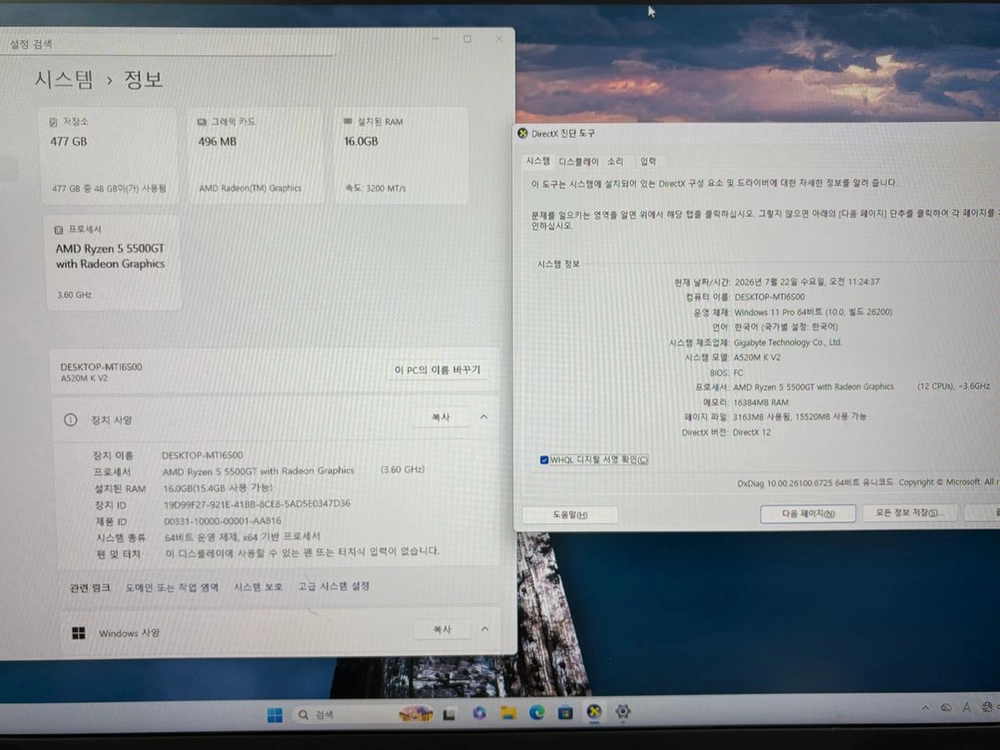Screen dimensions: 1000x750
Task: Open the 그래픽 카드 496 MB card
Action: click(256, 156)
